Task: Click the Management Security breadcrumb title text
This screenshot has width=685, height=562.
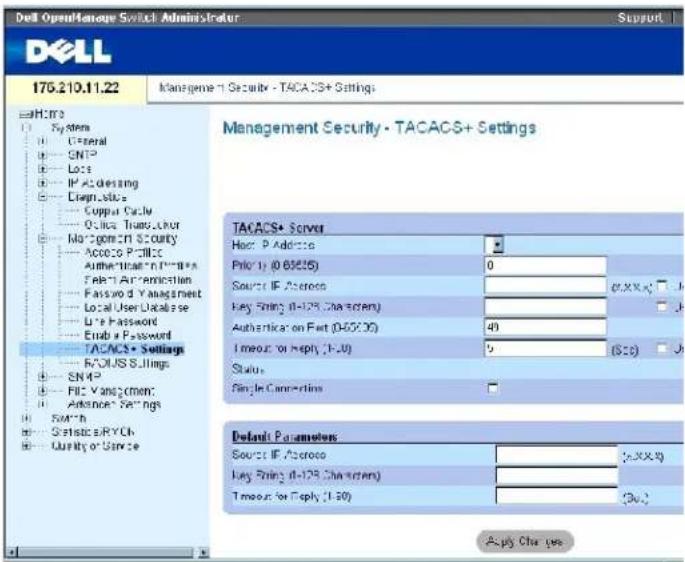Action: click(x=267, y=88)
